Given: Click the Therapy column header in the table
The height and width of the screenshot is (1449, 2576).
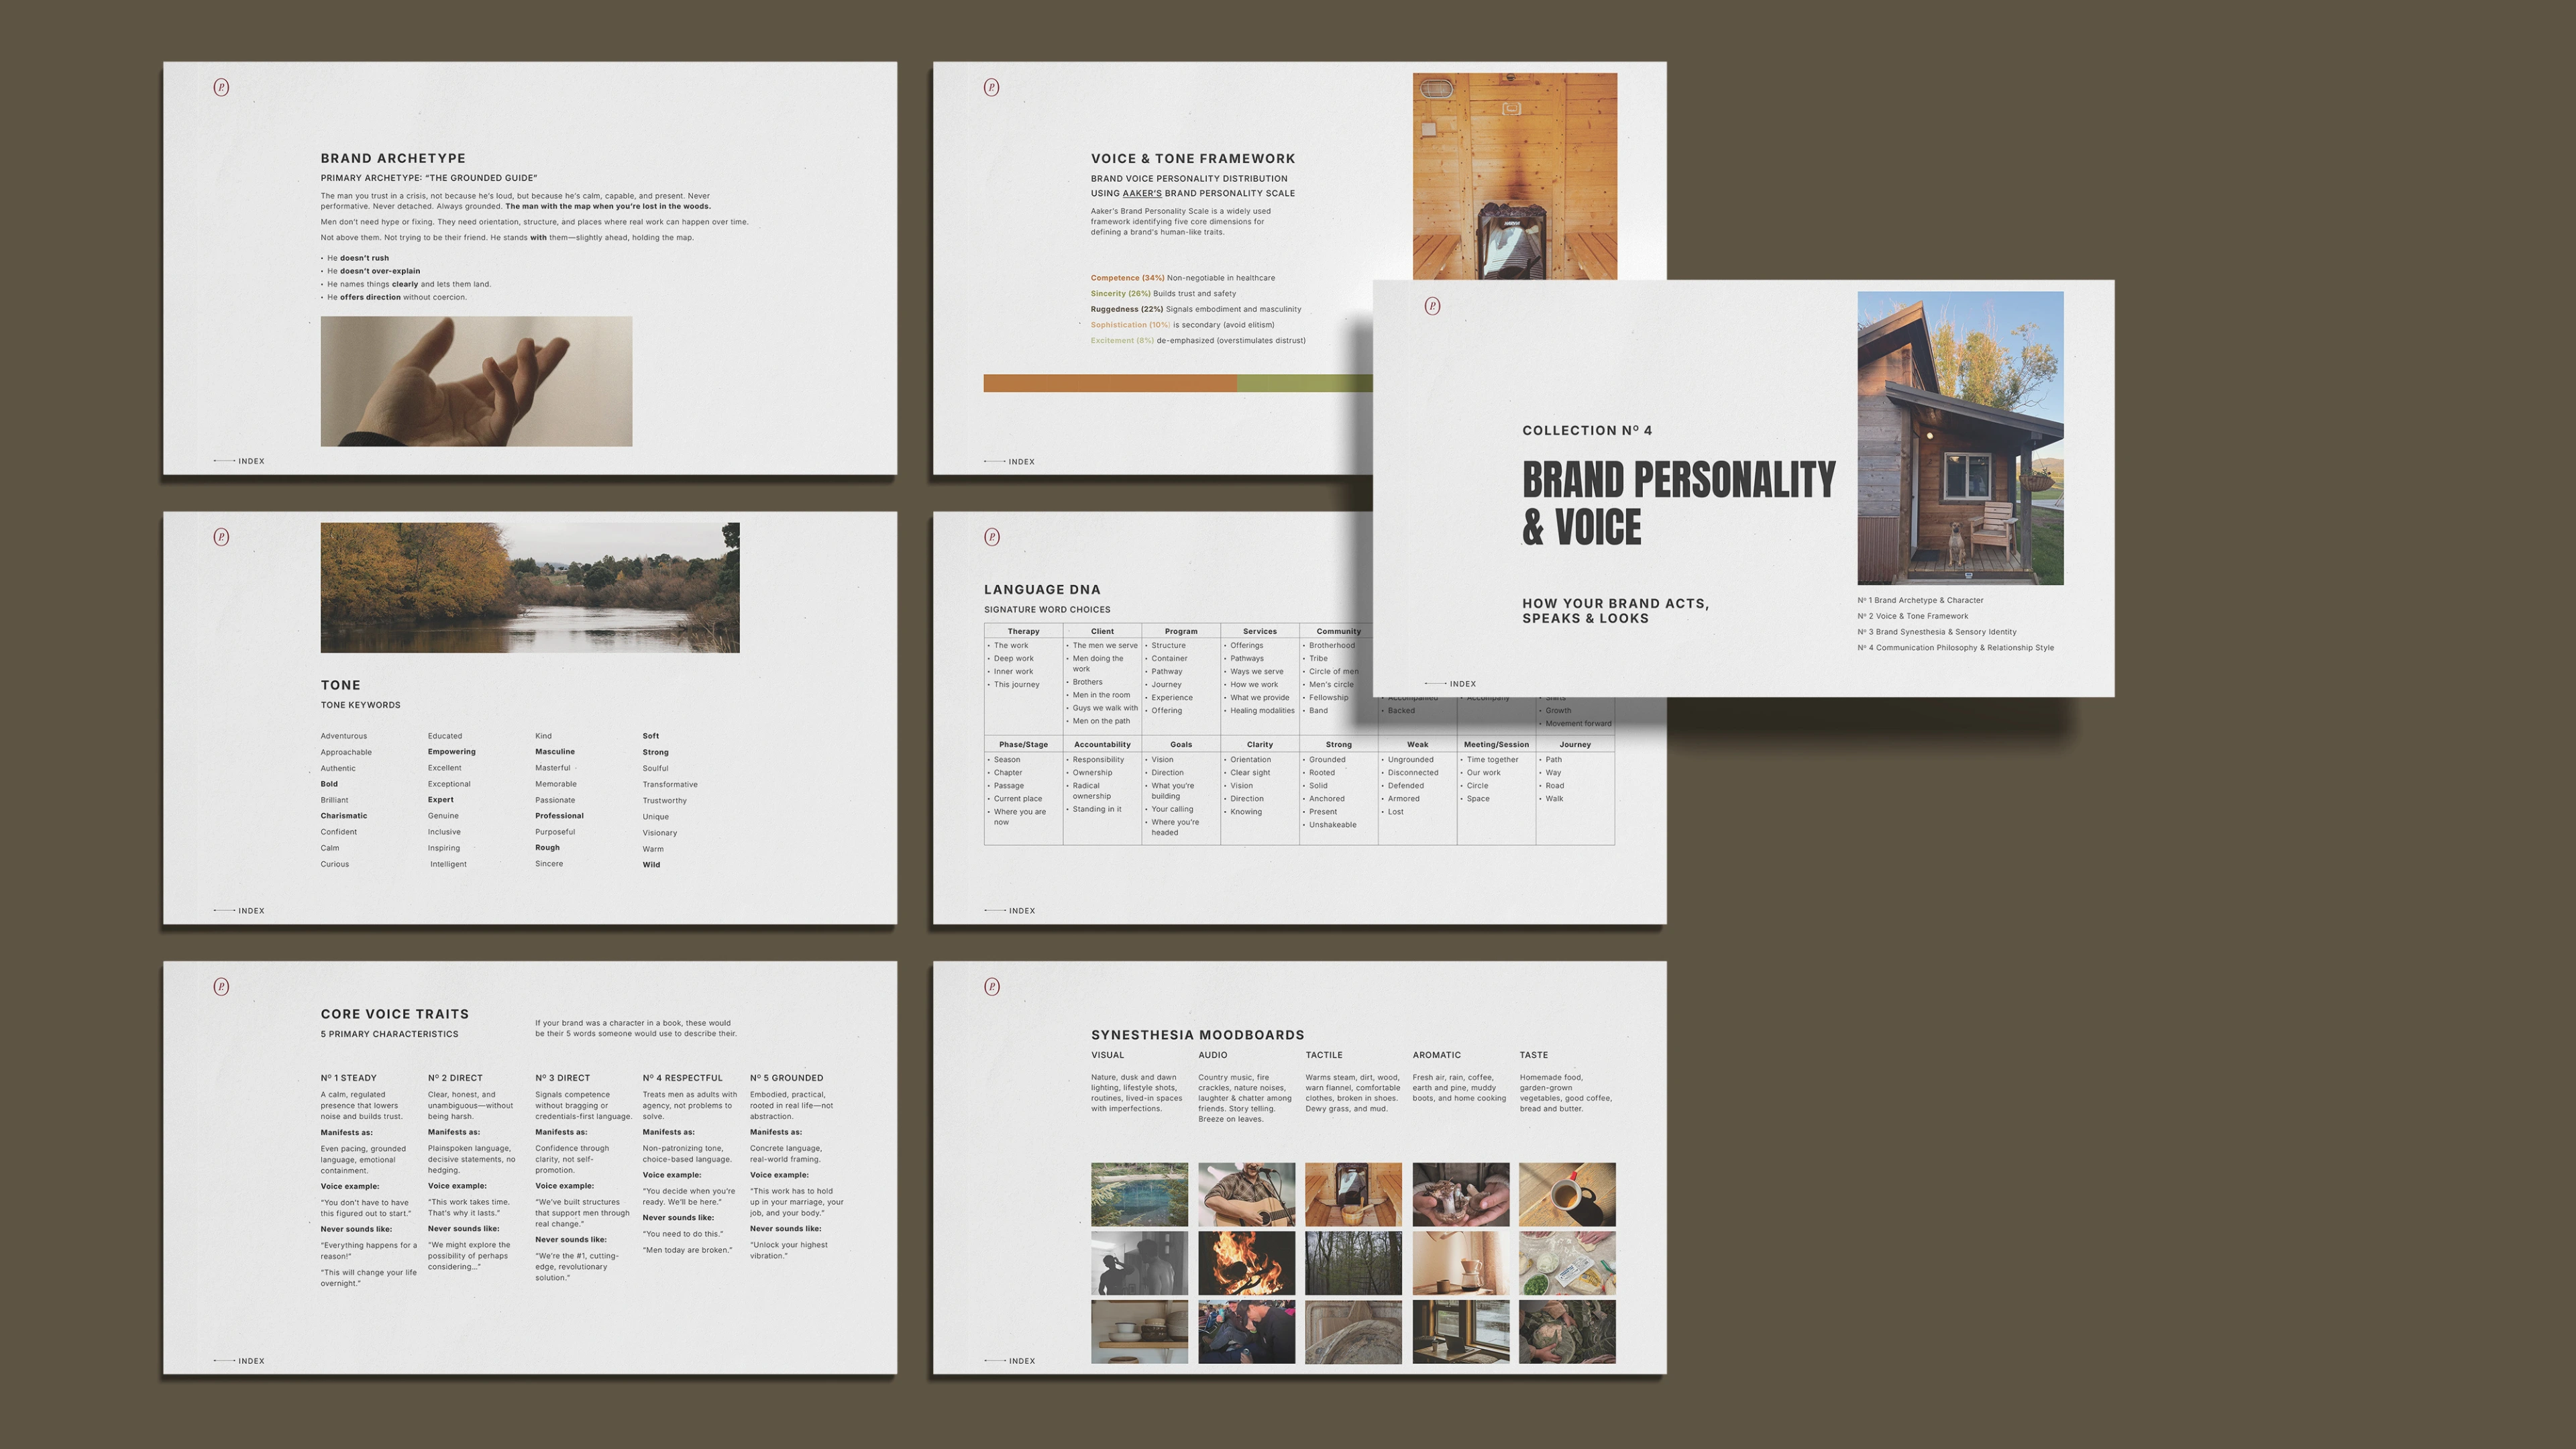Looking at the screenshot, I should point(1023,632).
